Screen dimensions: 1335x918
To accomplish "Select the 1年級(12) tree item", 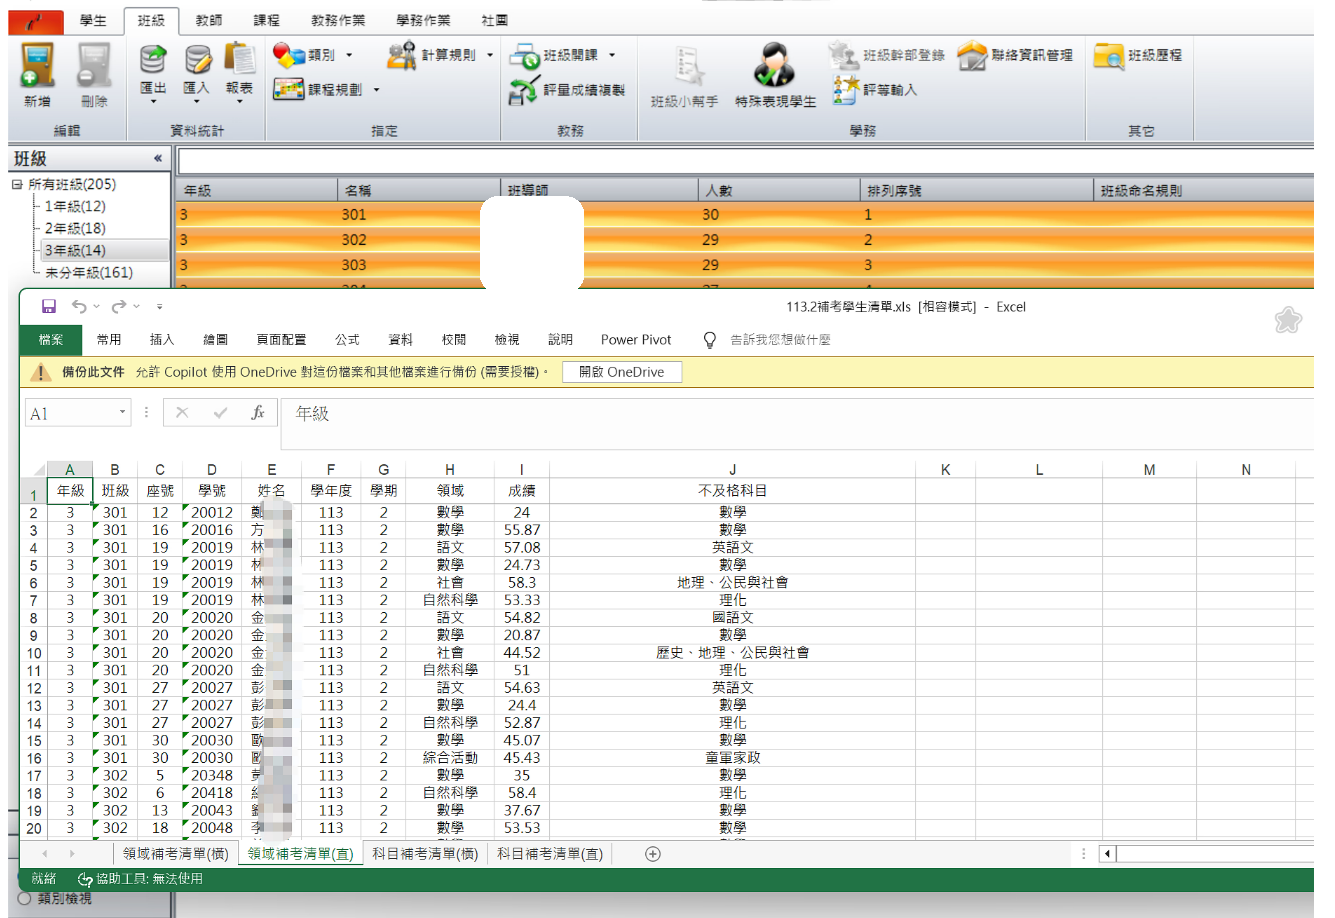I will coord(75,206).
